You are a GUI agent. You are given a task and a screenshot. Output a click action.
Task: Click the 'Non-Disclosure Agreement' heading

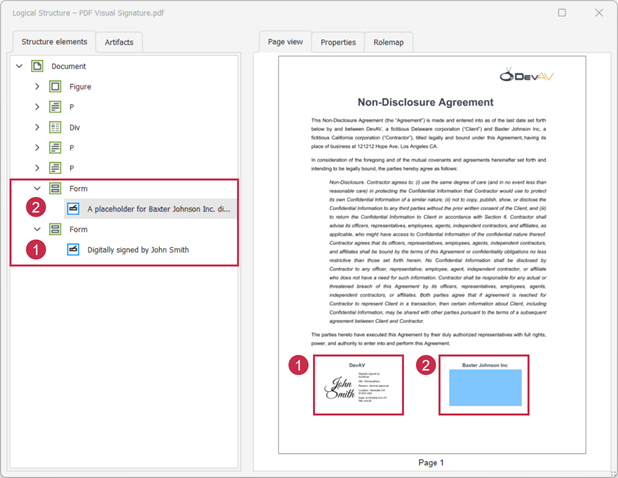tap(425, 102)
